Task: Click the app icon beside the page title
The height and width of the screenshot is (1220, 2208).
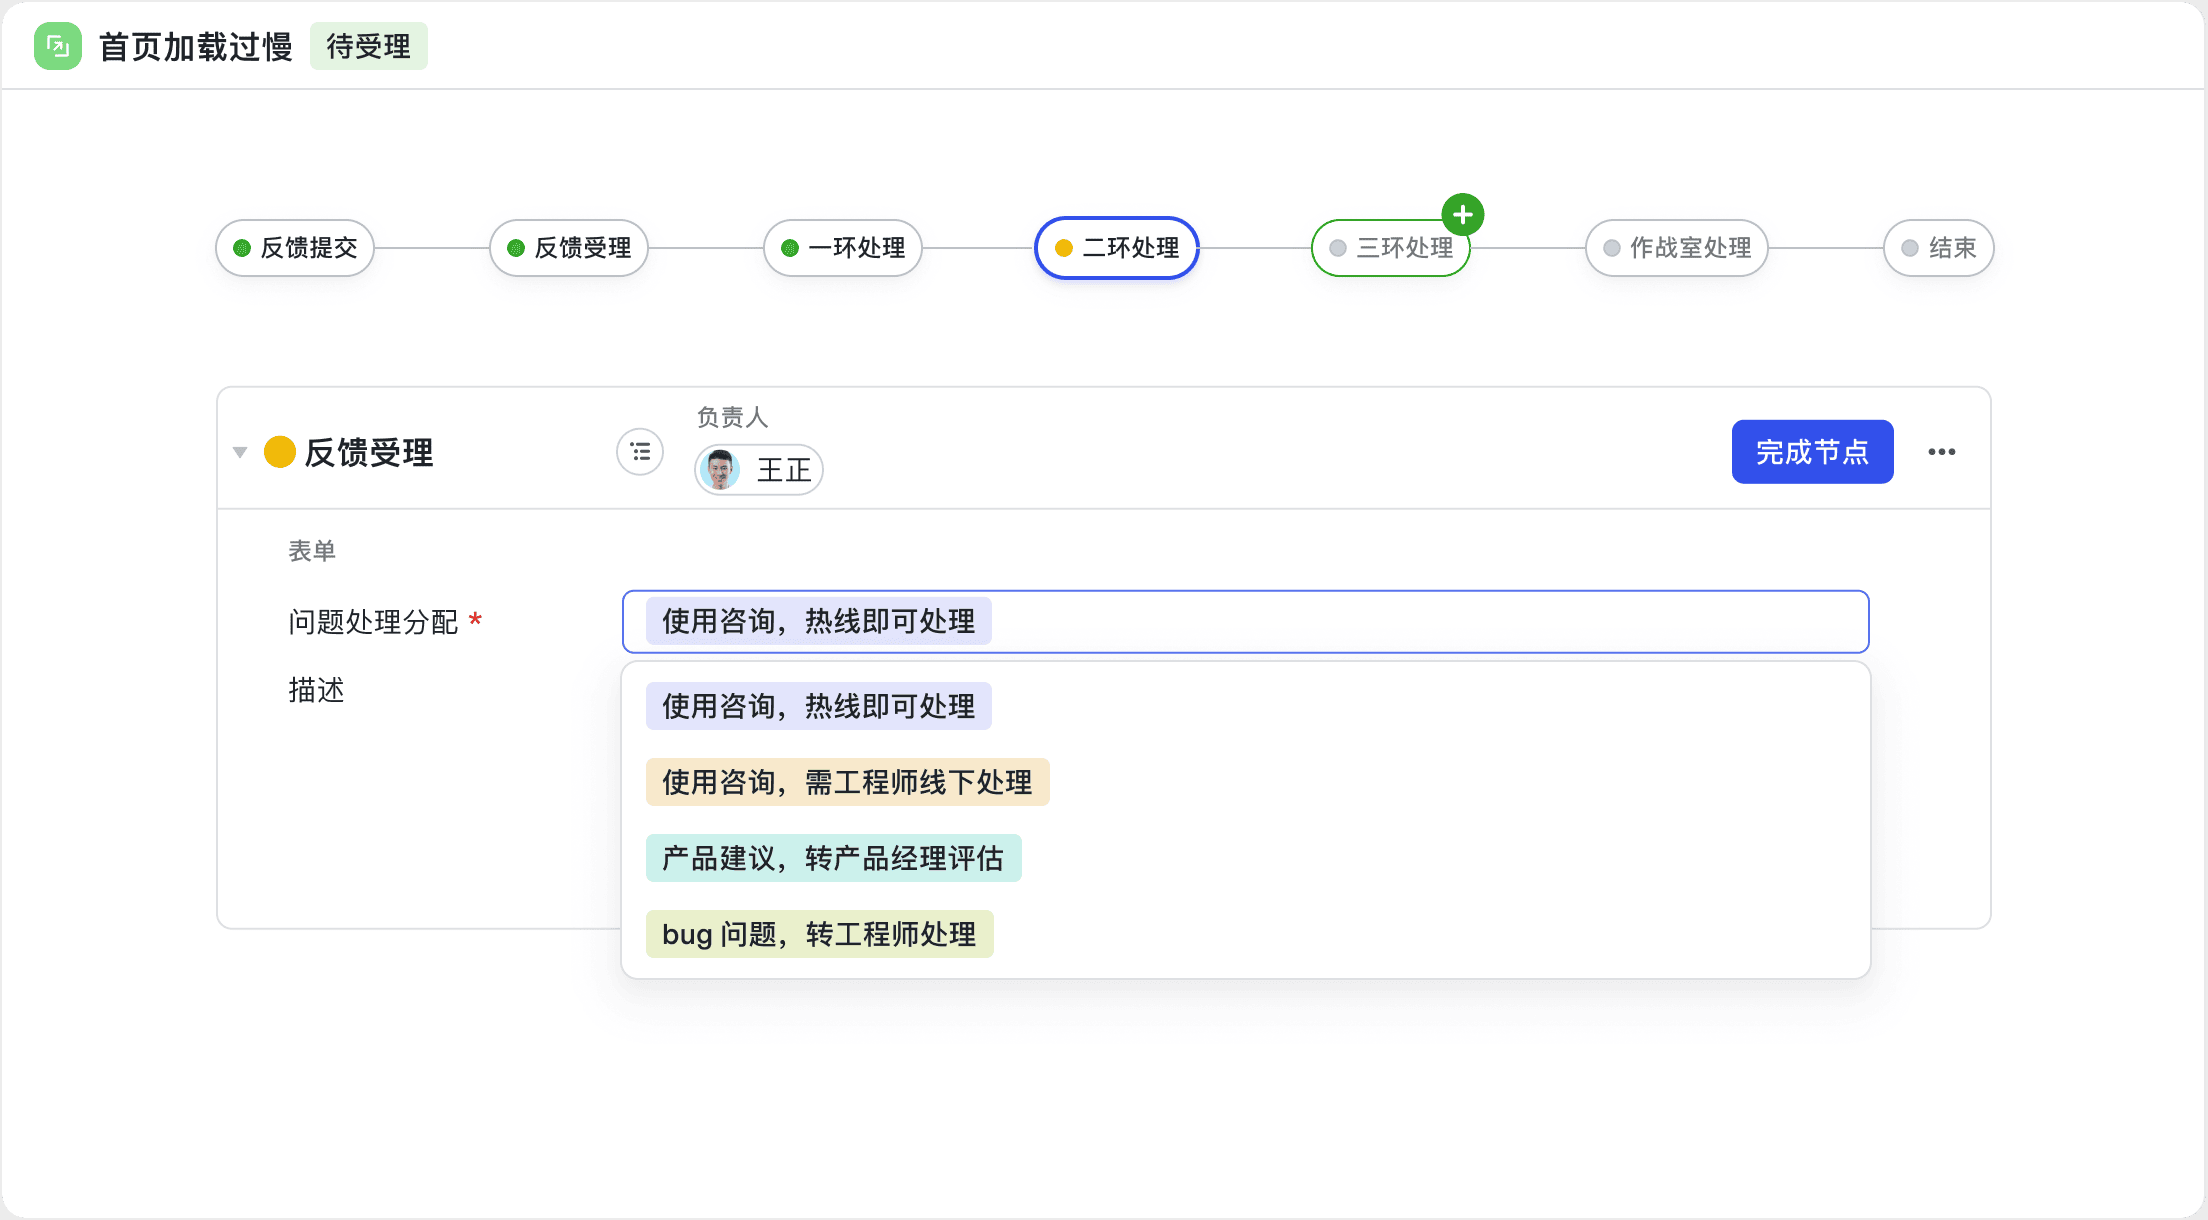Action: (x=57, y=46)
